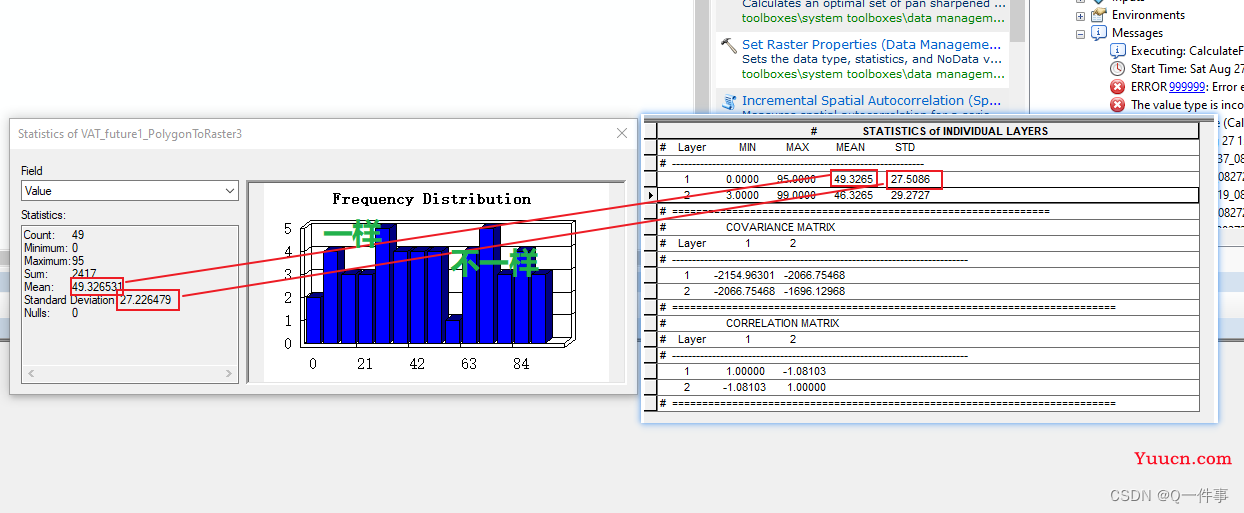Click the 'Nulls: 0' statistics line
1244x513 pixels.
51,313
